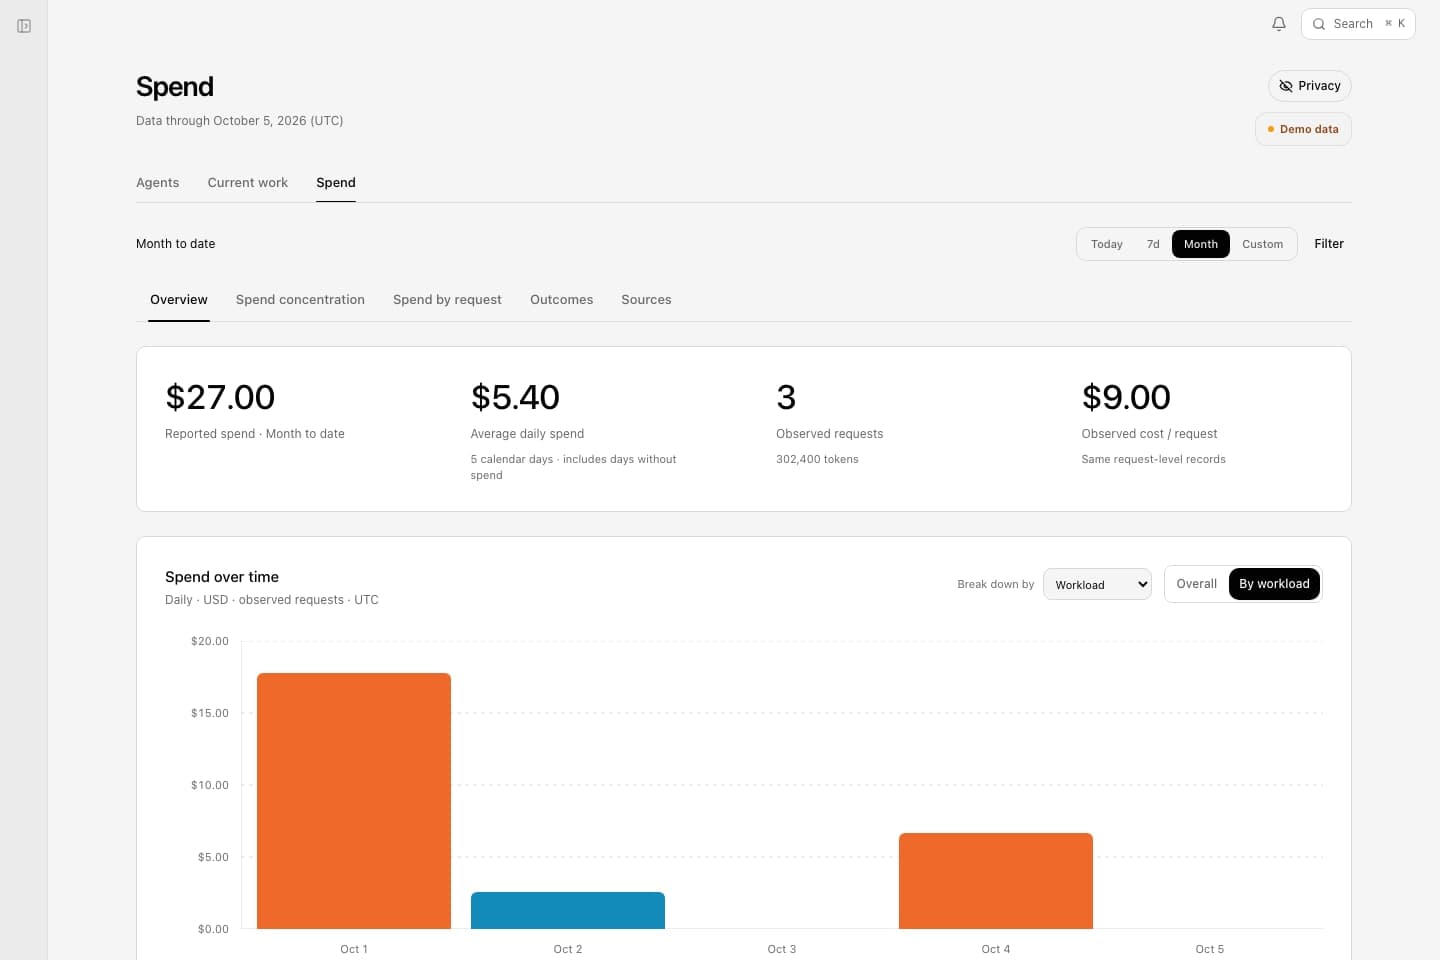
Task: Click the Spend page heading
Action: coord(175,87)
